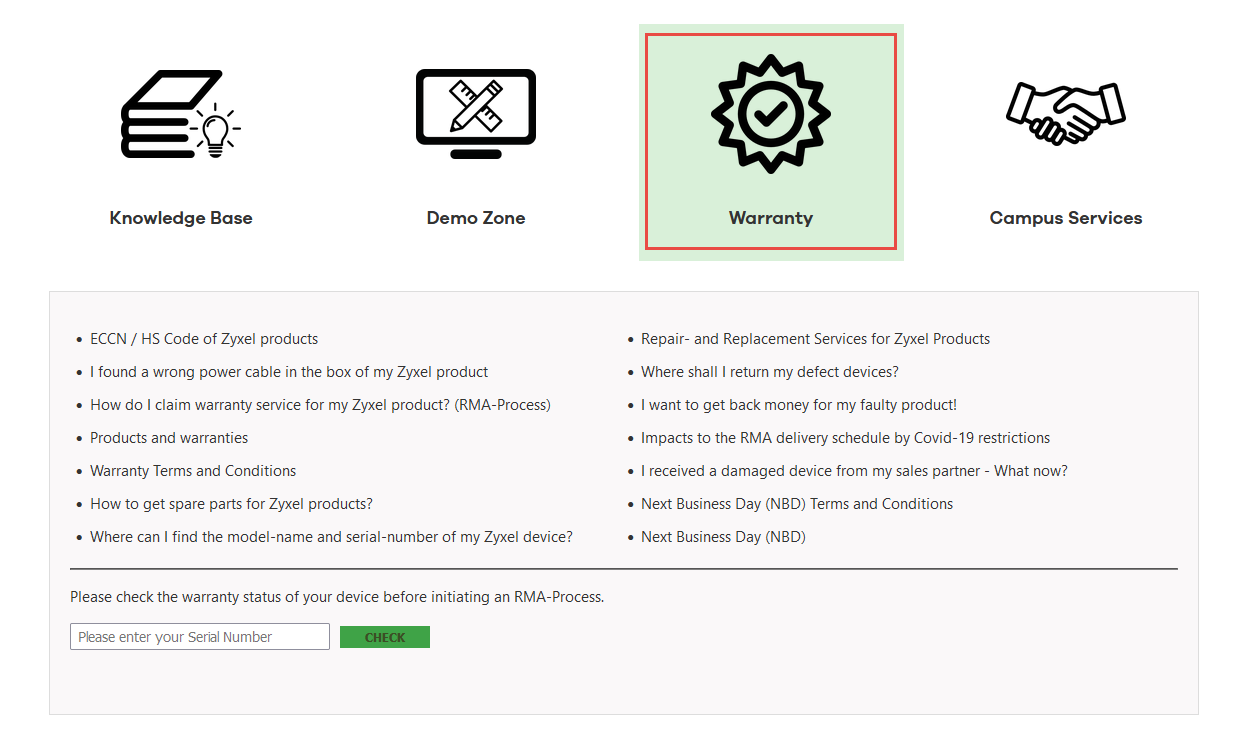Open Repair- and Replacement Services article

coord(815,339)
